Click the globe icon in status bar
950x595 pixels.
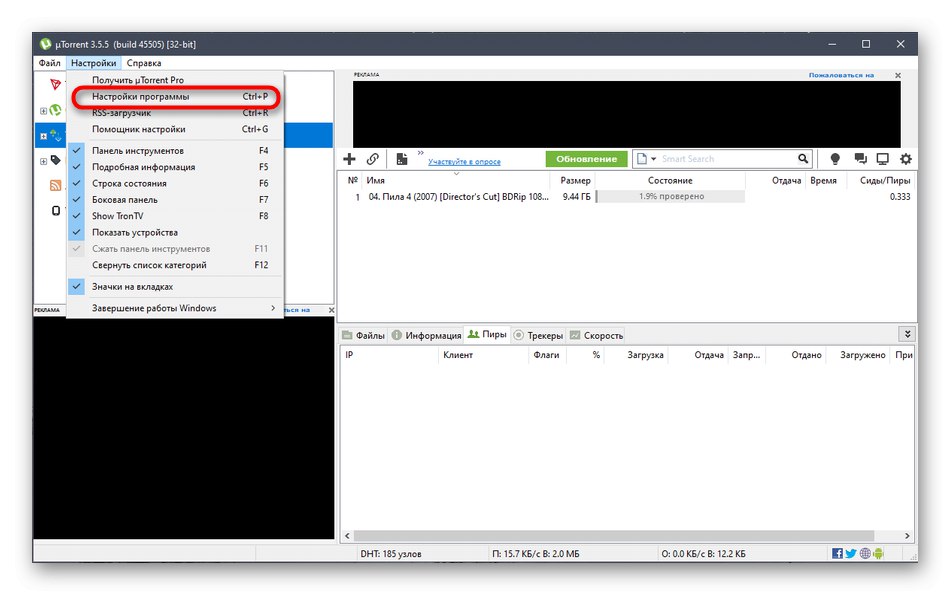point(865,553)
